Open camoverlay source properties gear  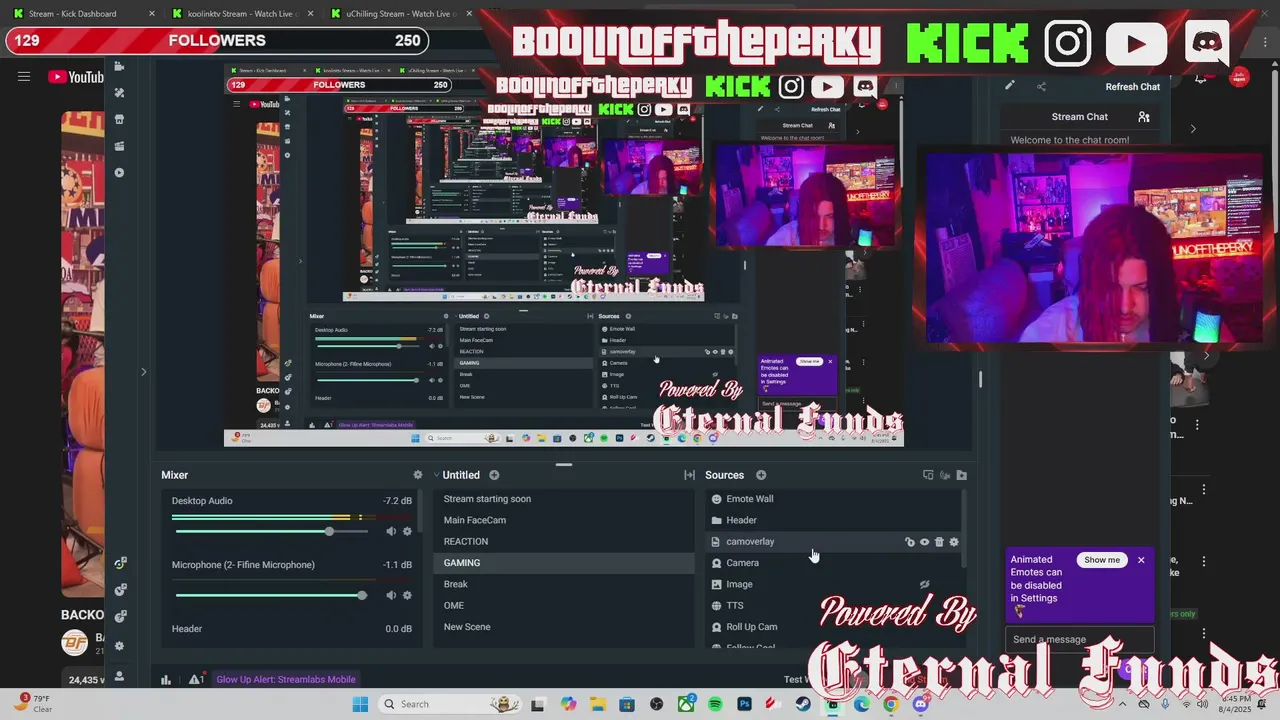click(x=954, y=542)
